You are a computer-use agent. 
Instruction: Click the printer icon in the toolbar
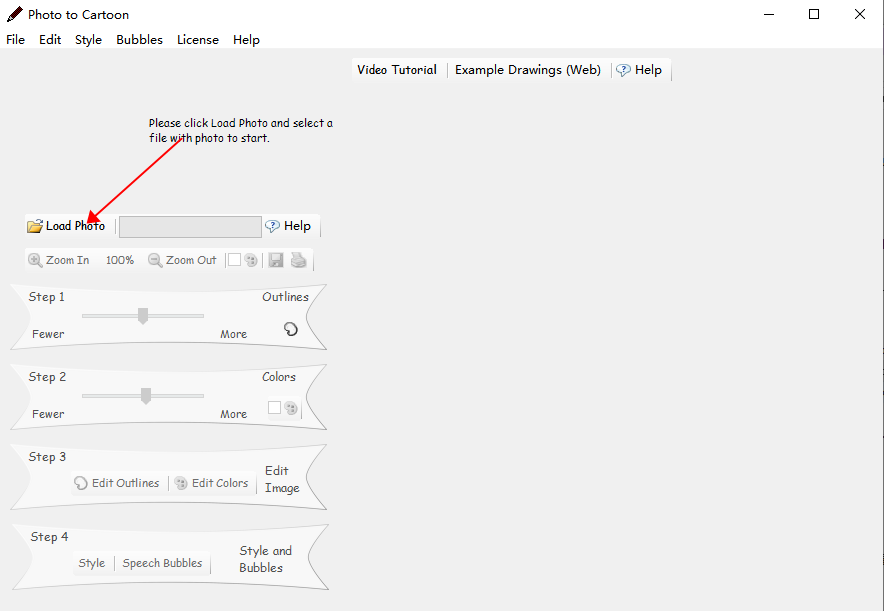click(x=298, y=260)
